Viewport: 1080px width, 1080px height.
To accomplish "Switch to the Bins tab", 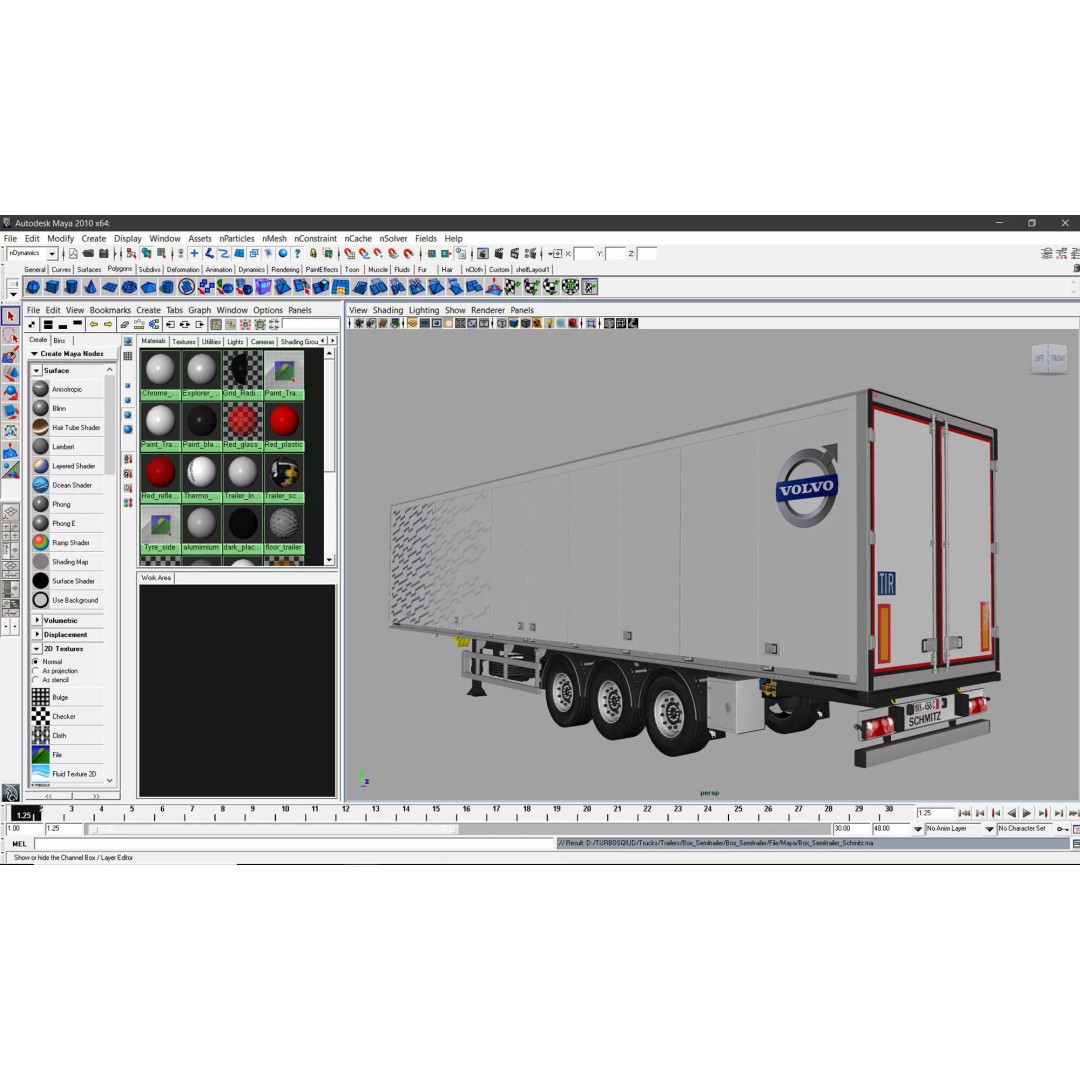I will [59, 340].
